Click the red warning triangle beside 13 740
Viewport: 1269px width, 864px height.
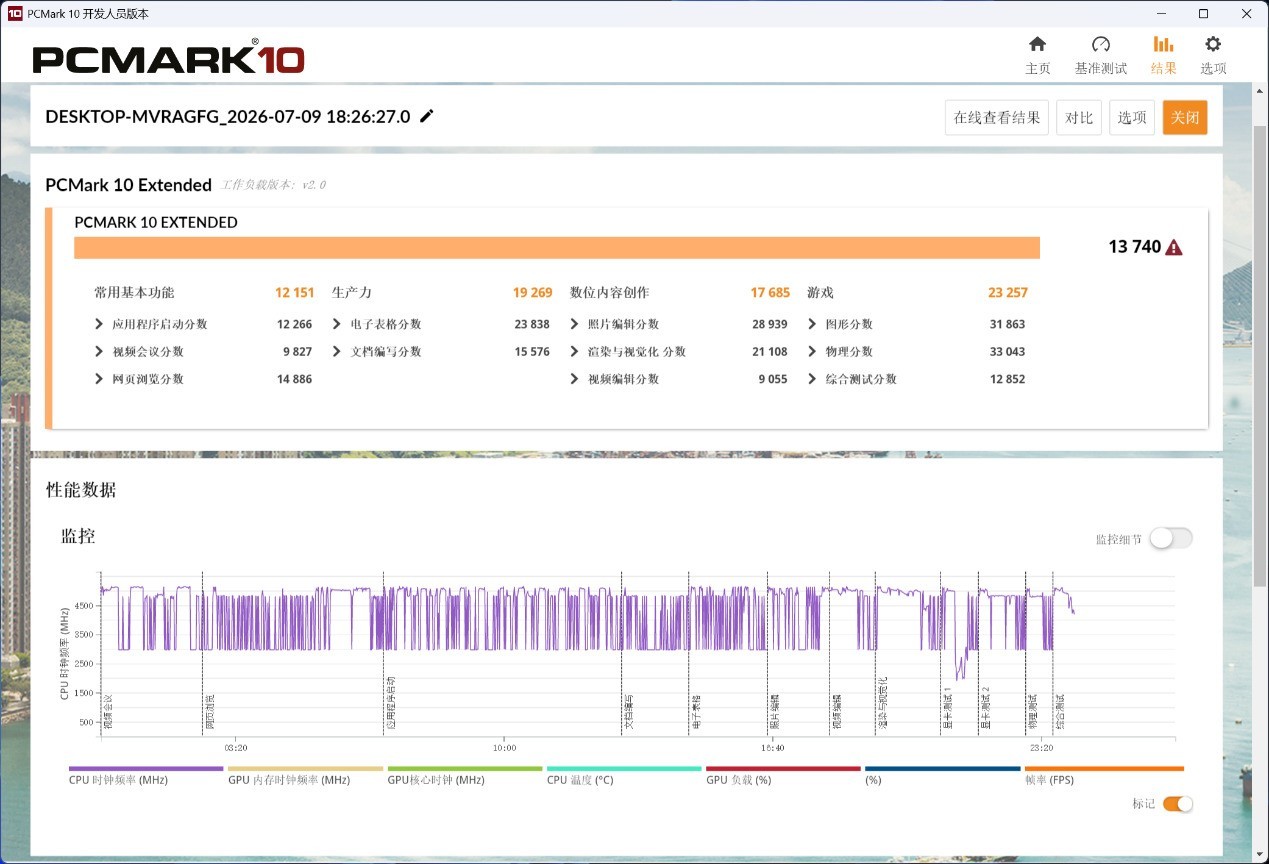click(x=1174, y=247)
